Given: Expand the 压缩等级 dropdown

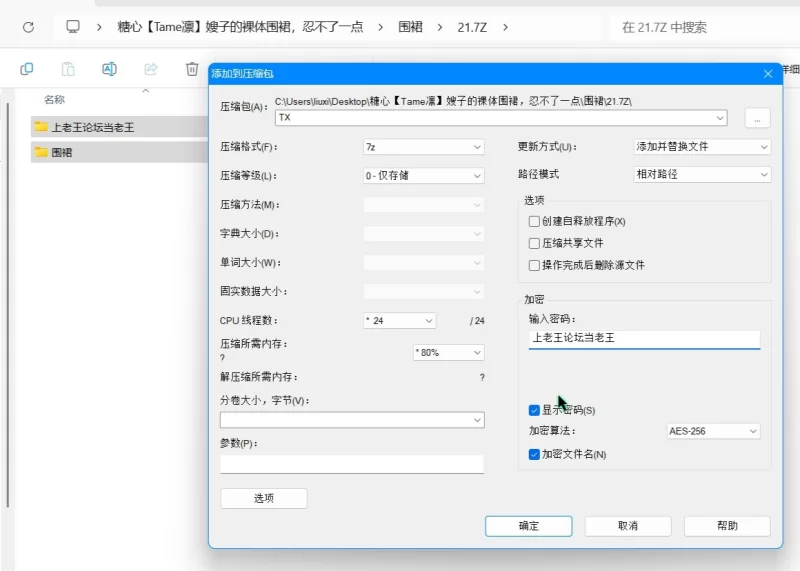Looking at the screenshot, I should click(423, 176).
